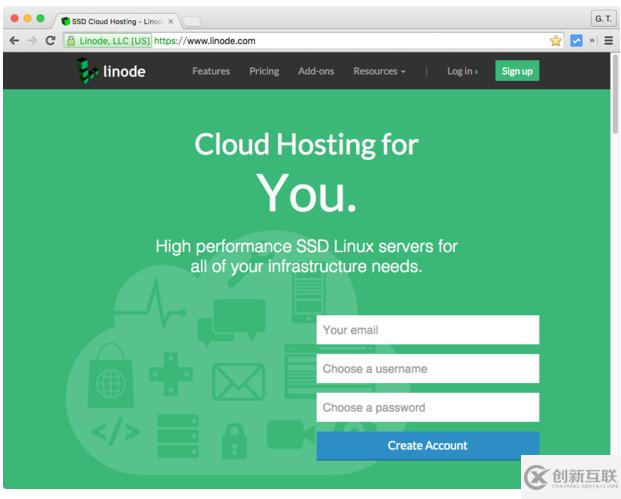Open the Chrome hamburger menu
The height and width of the screenshot is (499, 621).
[609, 40]
